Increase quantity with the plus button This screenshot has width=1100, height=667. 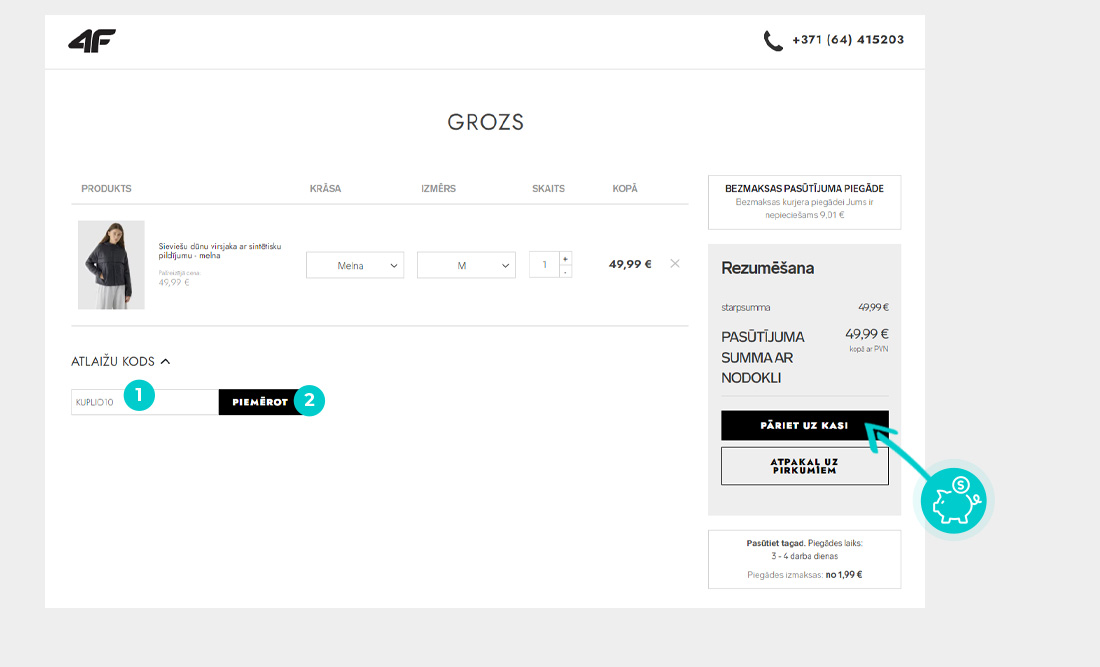click(566, 258)
